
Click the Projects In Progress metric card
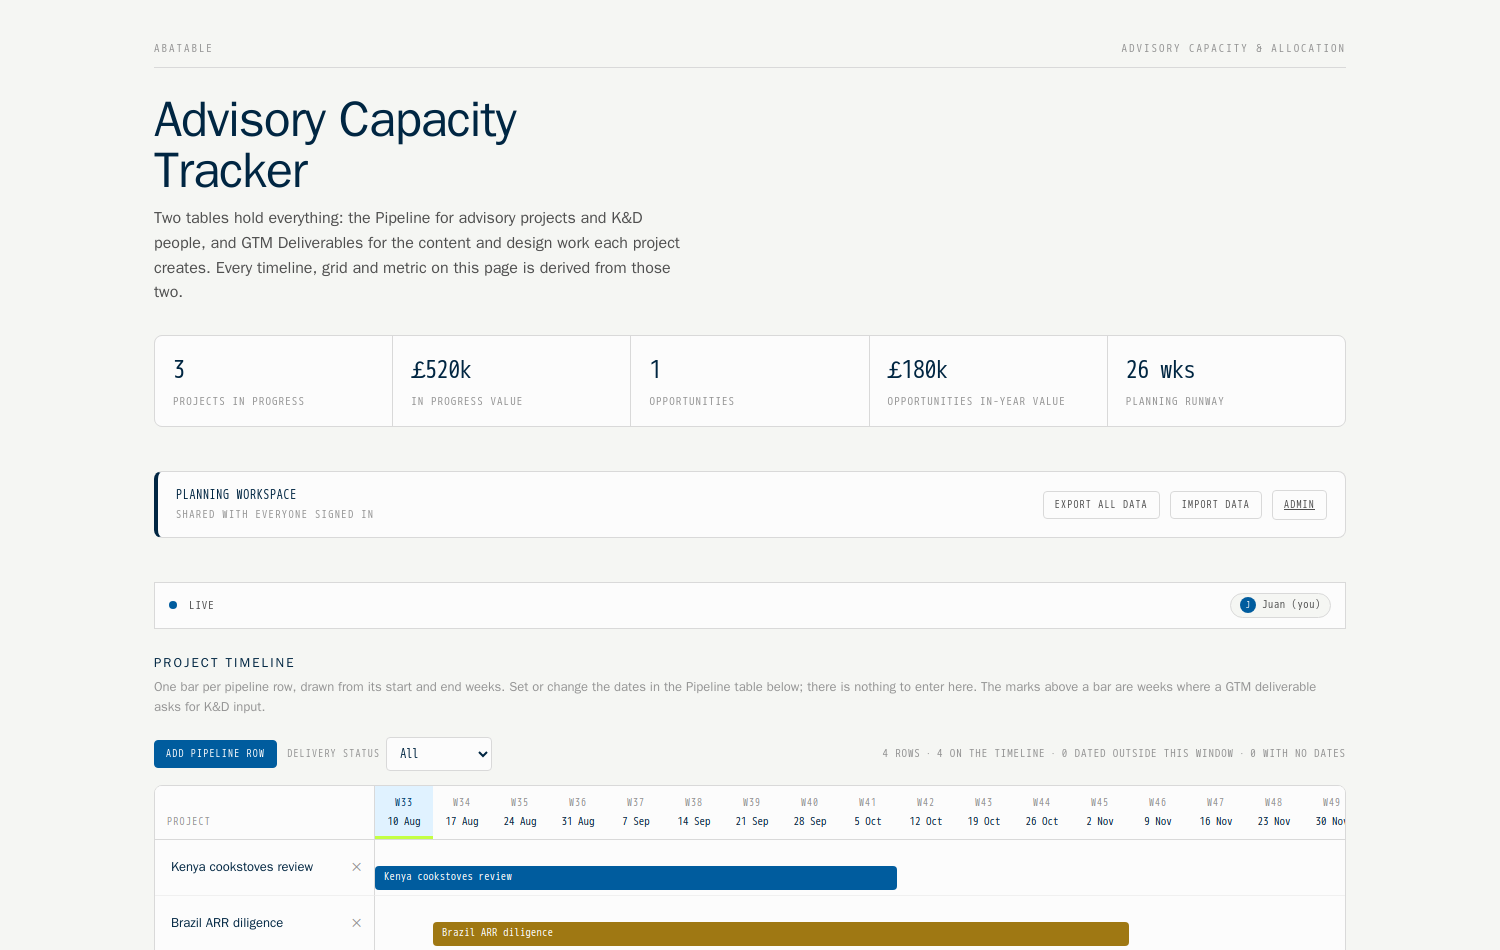tap(274, 381)
